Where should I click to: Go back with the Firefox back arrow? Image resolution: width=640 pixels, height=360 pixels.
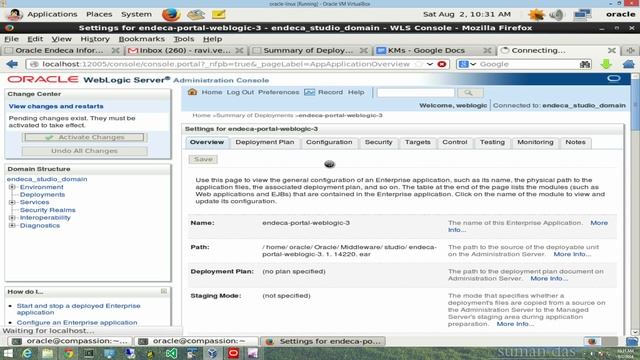(12, 64)
